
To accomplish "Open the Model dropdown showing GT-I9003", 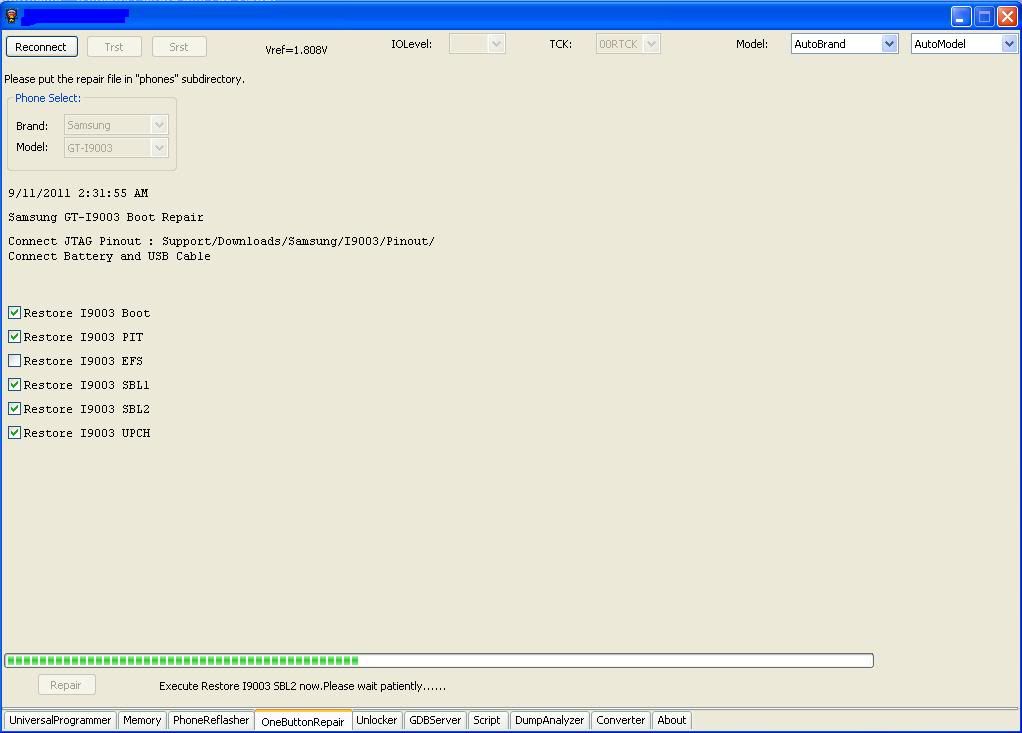I will coord(116,148).
